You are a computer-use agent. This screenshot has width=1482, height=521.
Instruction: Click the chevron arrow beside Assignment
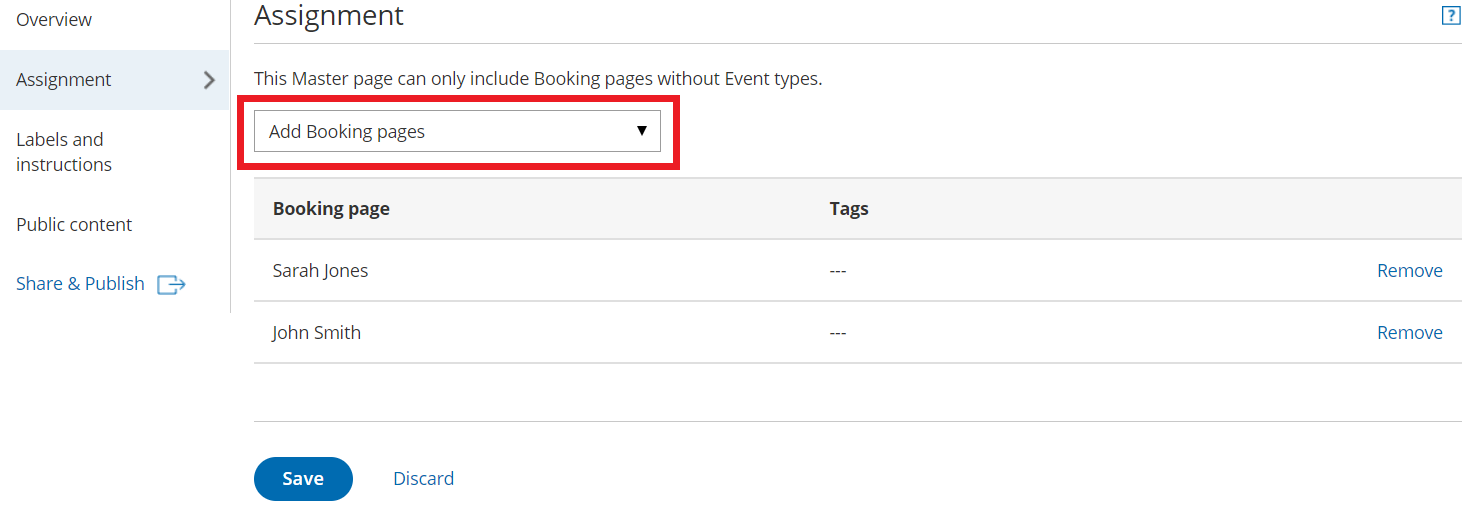tap(209, 80)
